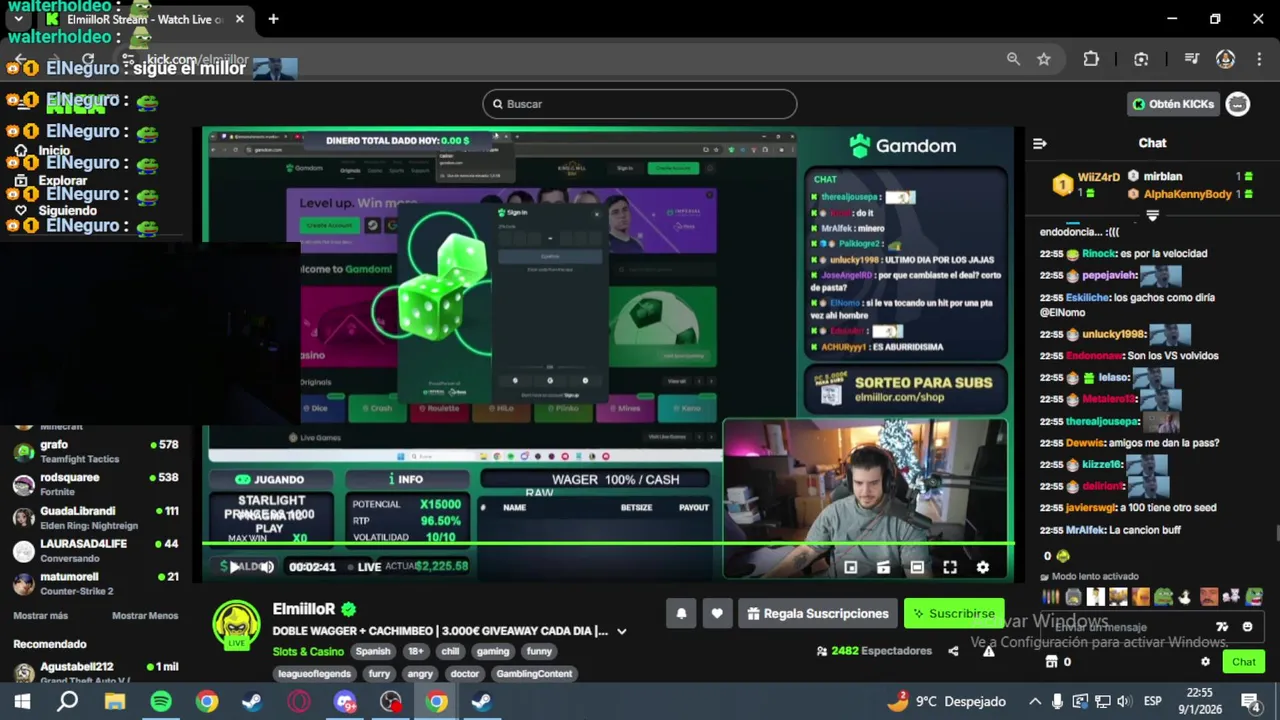
Task: Open ESP keyboard language selector
Action: coord(1153,702)
